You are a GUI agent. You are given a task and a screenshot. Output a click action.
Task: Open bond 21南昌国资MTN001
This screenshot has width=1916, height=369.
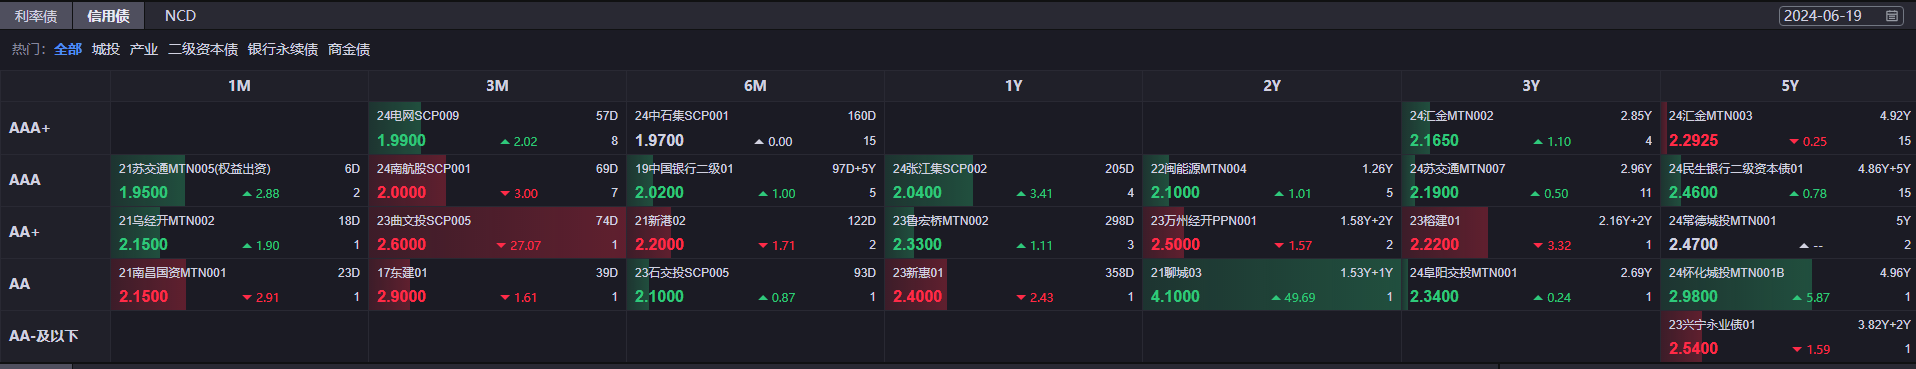172,273
